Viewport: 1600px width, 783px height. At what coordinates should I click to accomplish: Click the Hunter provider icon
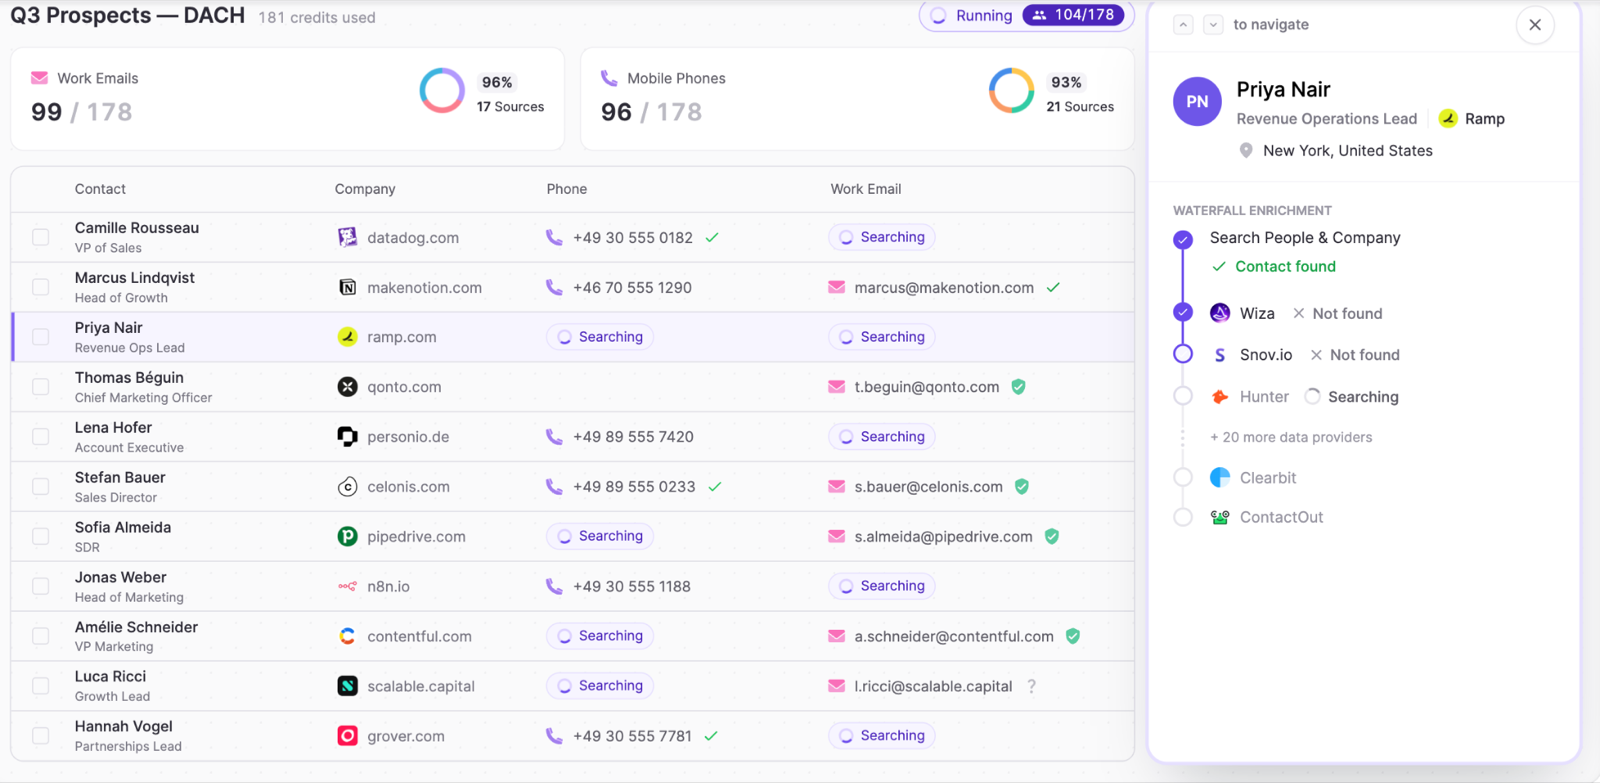pyautogui.click(x=1220, y=397)
